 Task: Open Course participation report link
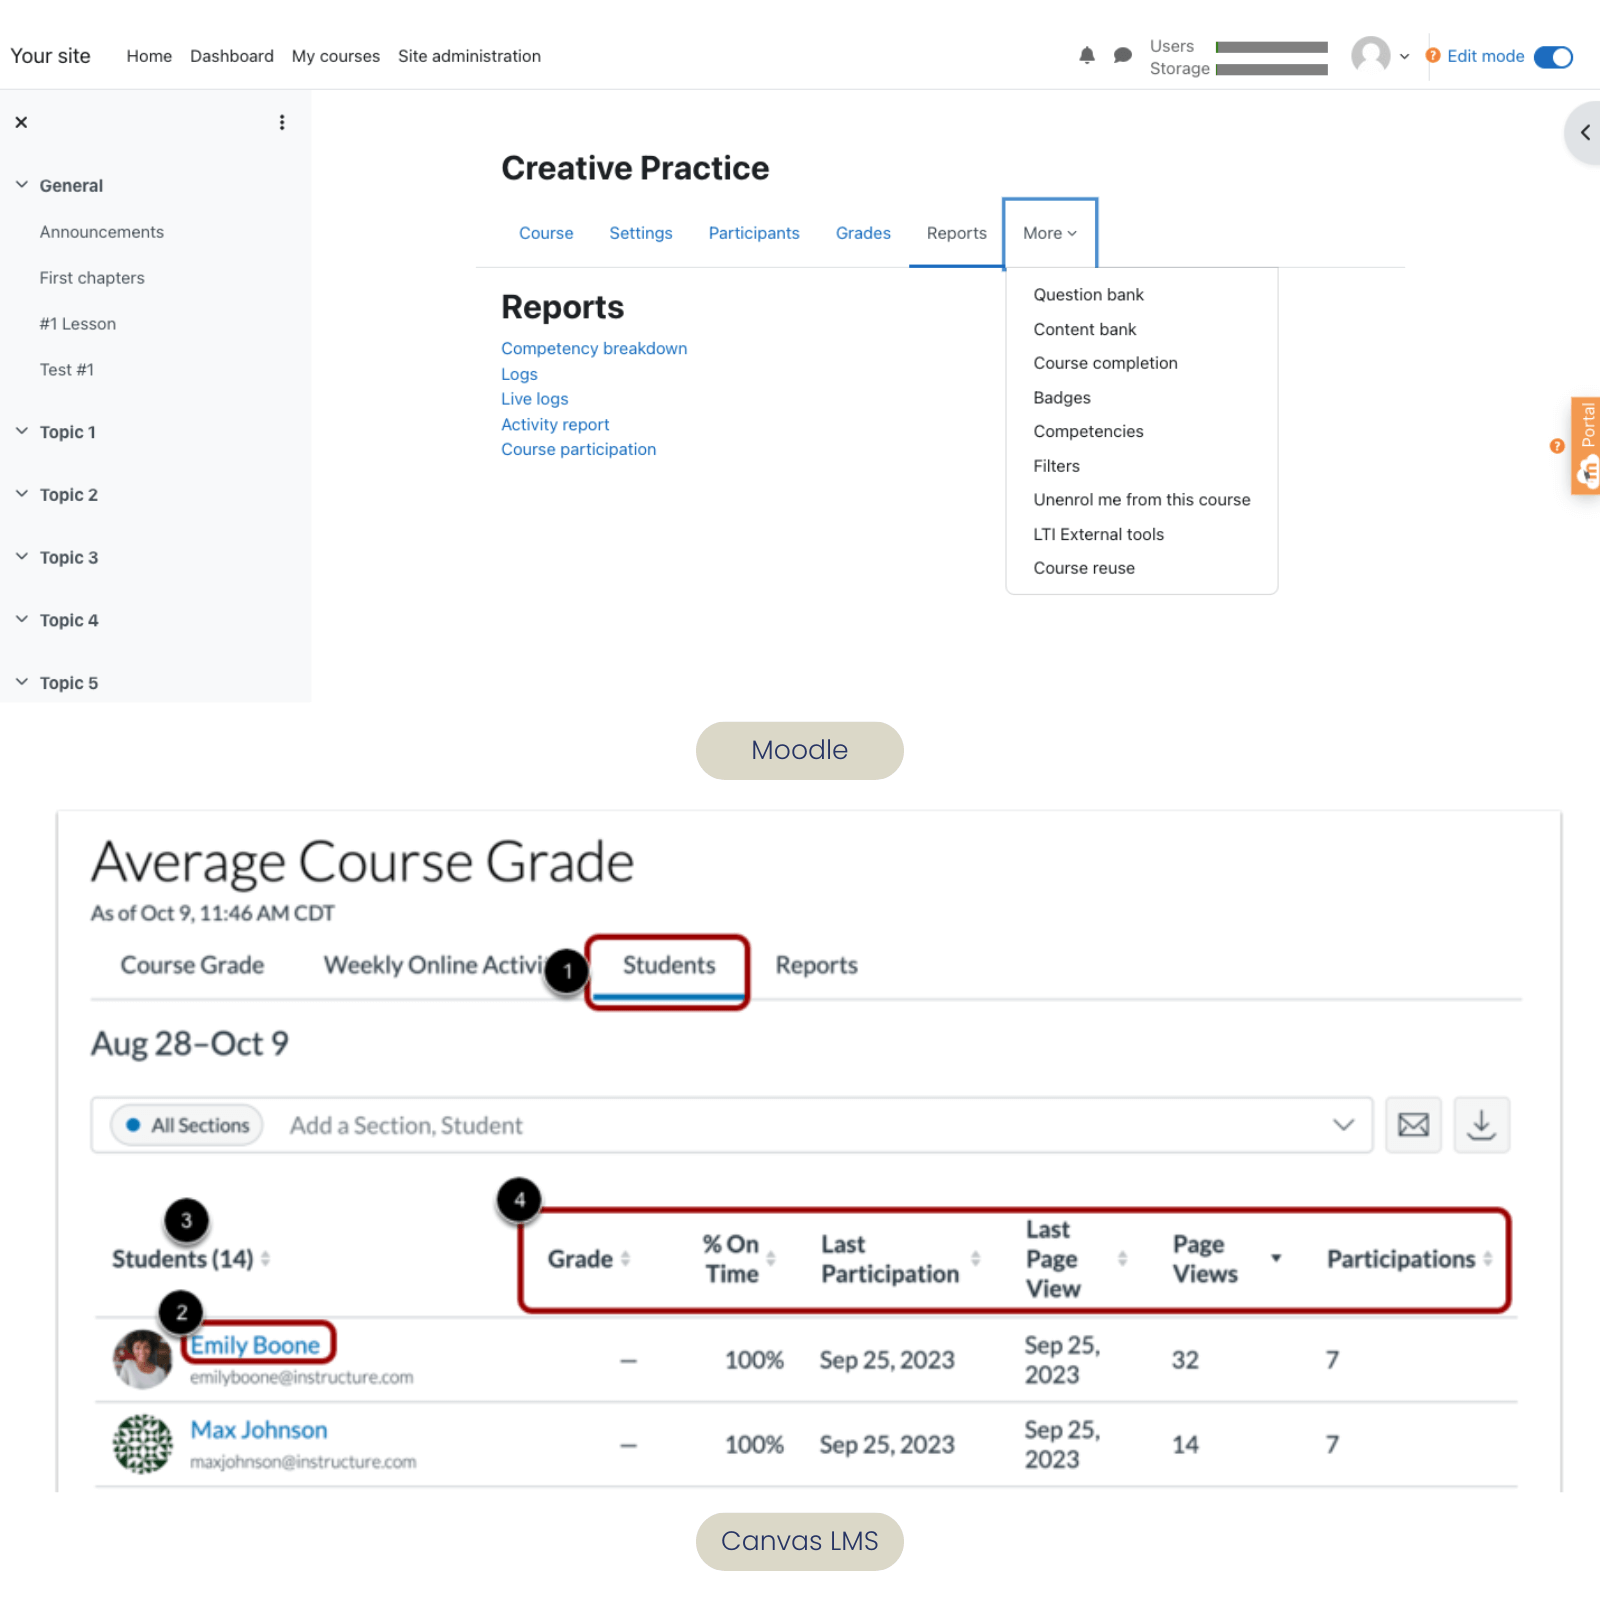(578, 450)
